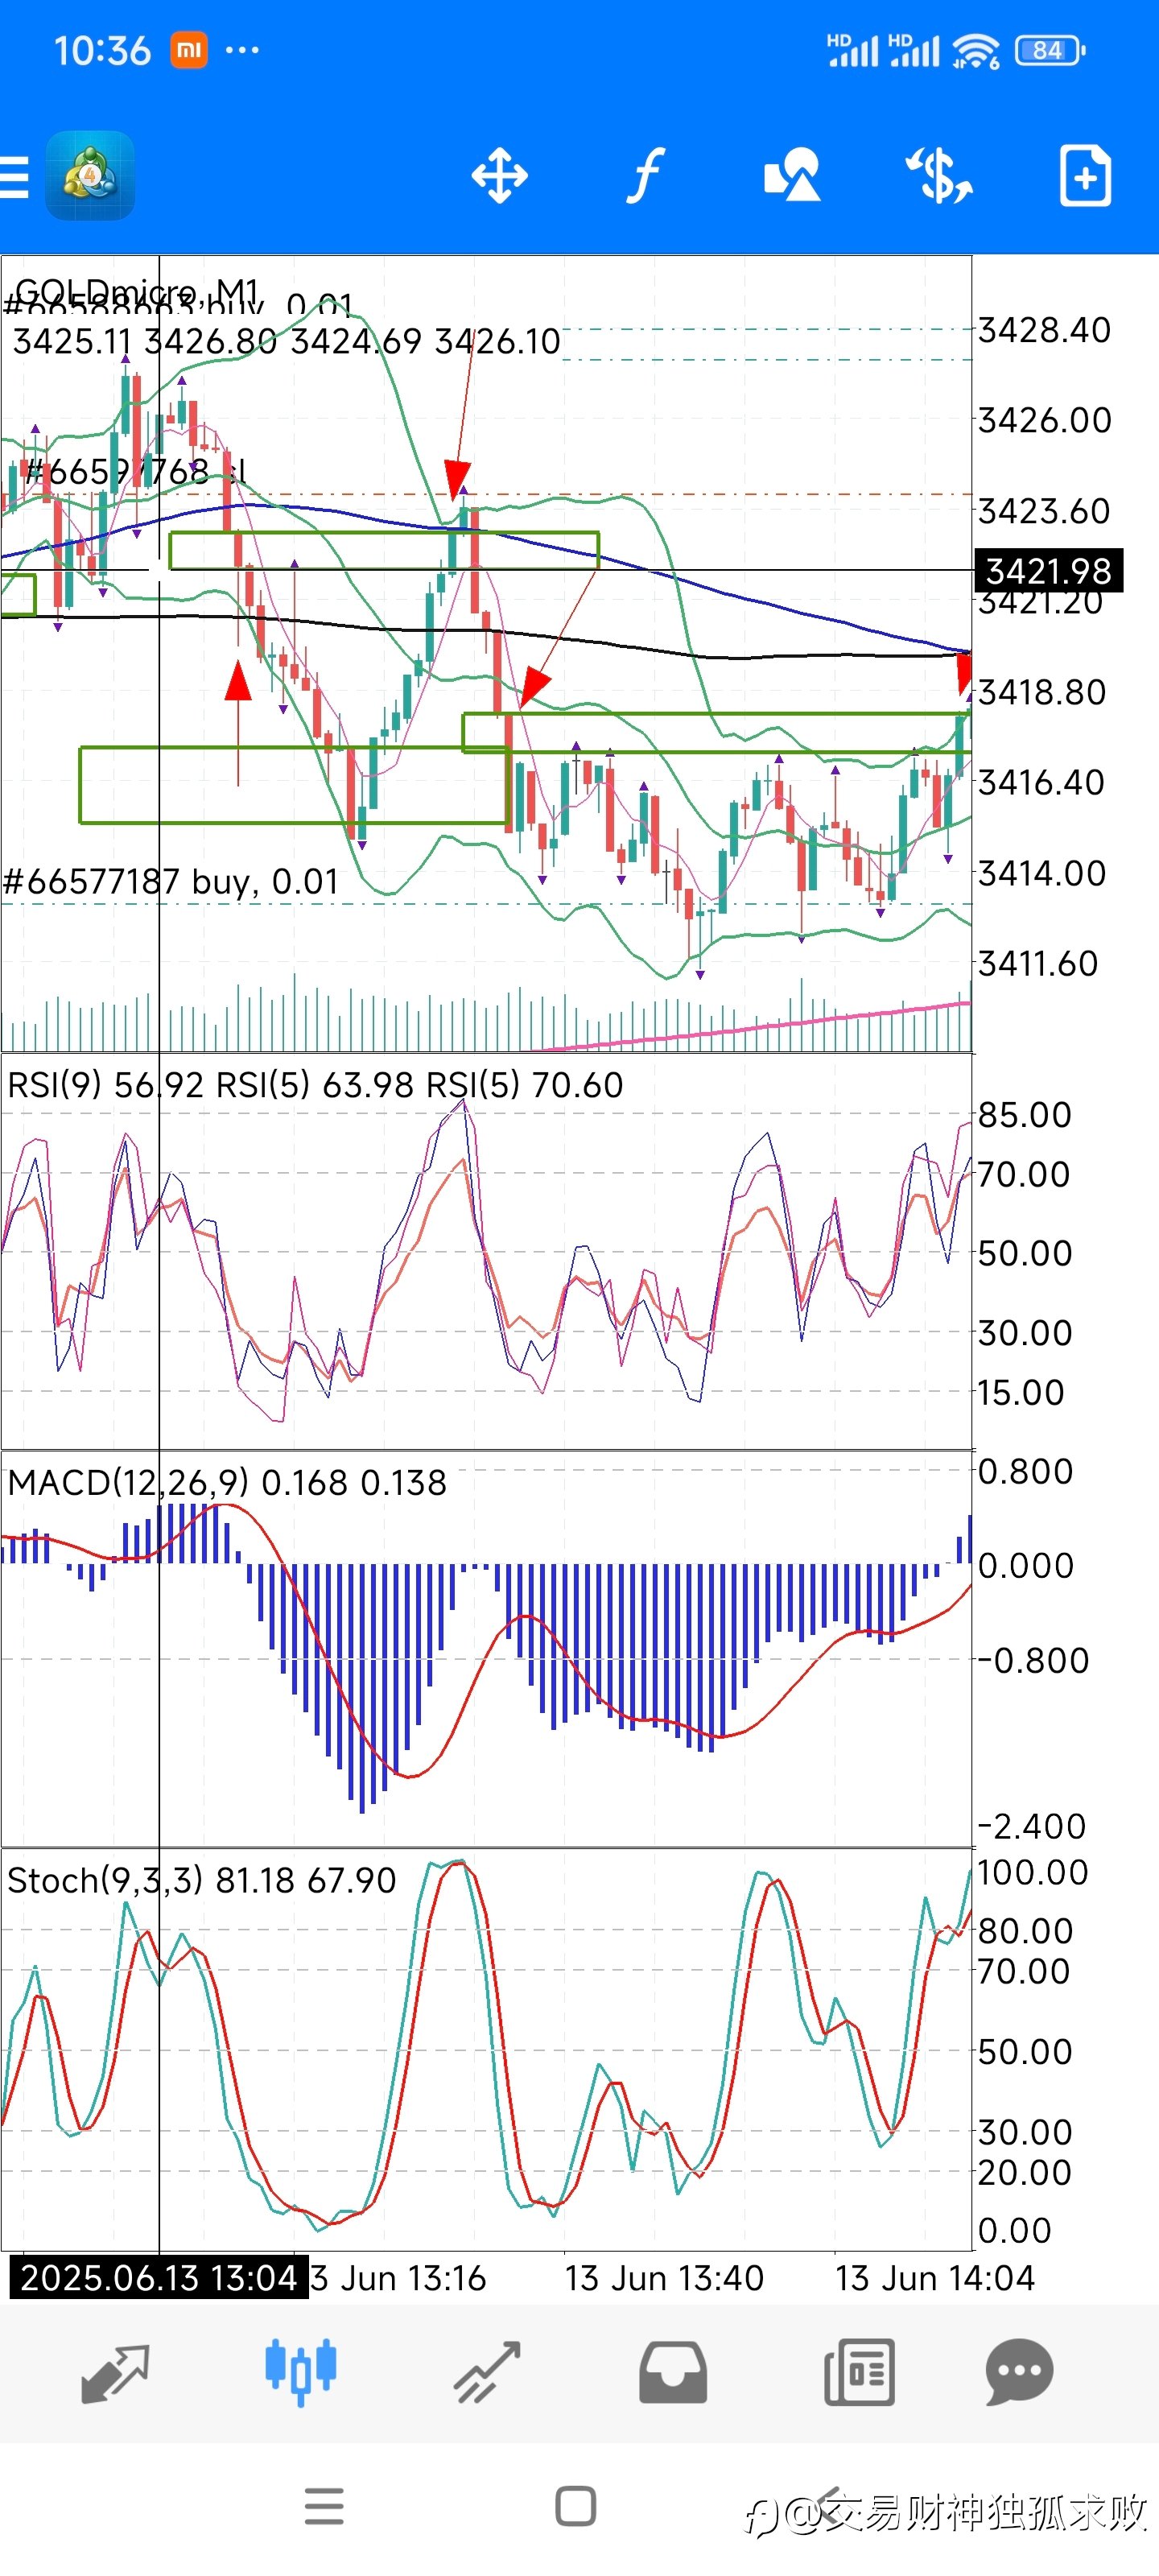Open the Trade tab with trending line icon

coord(487,2372)
